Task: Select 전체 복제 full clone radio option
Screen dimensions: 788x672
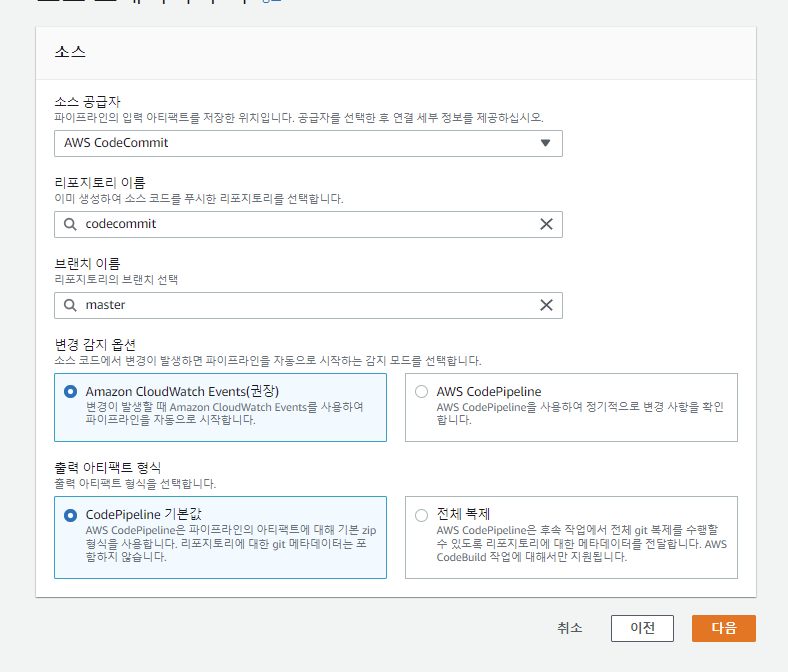Action: click(x=421, y=515)
